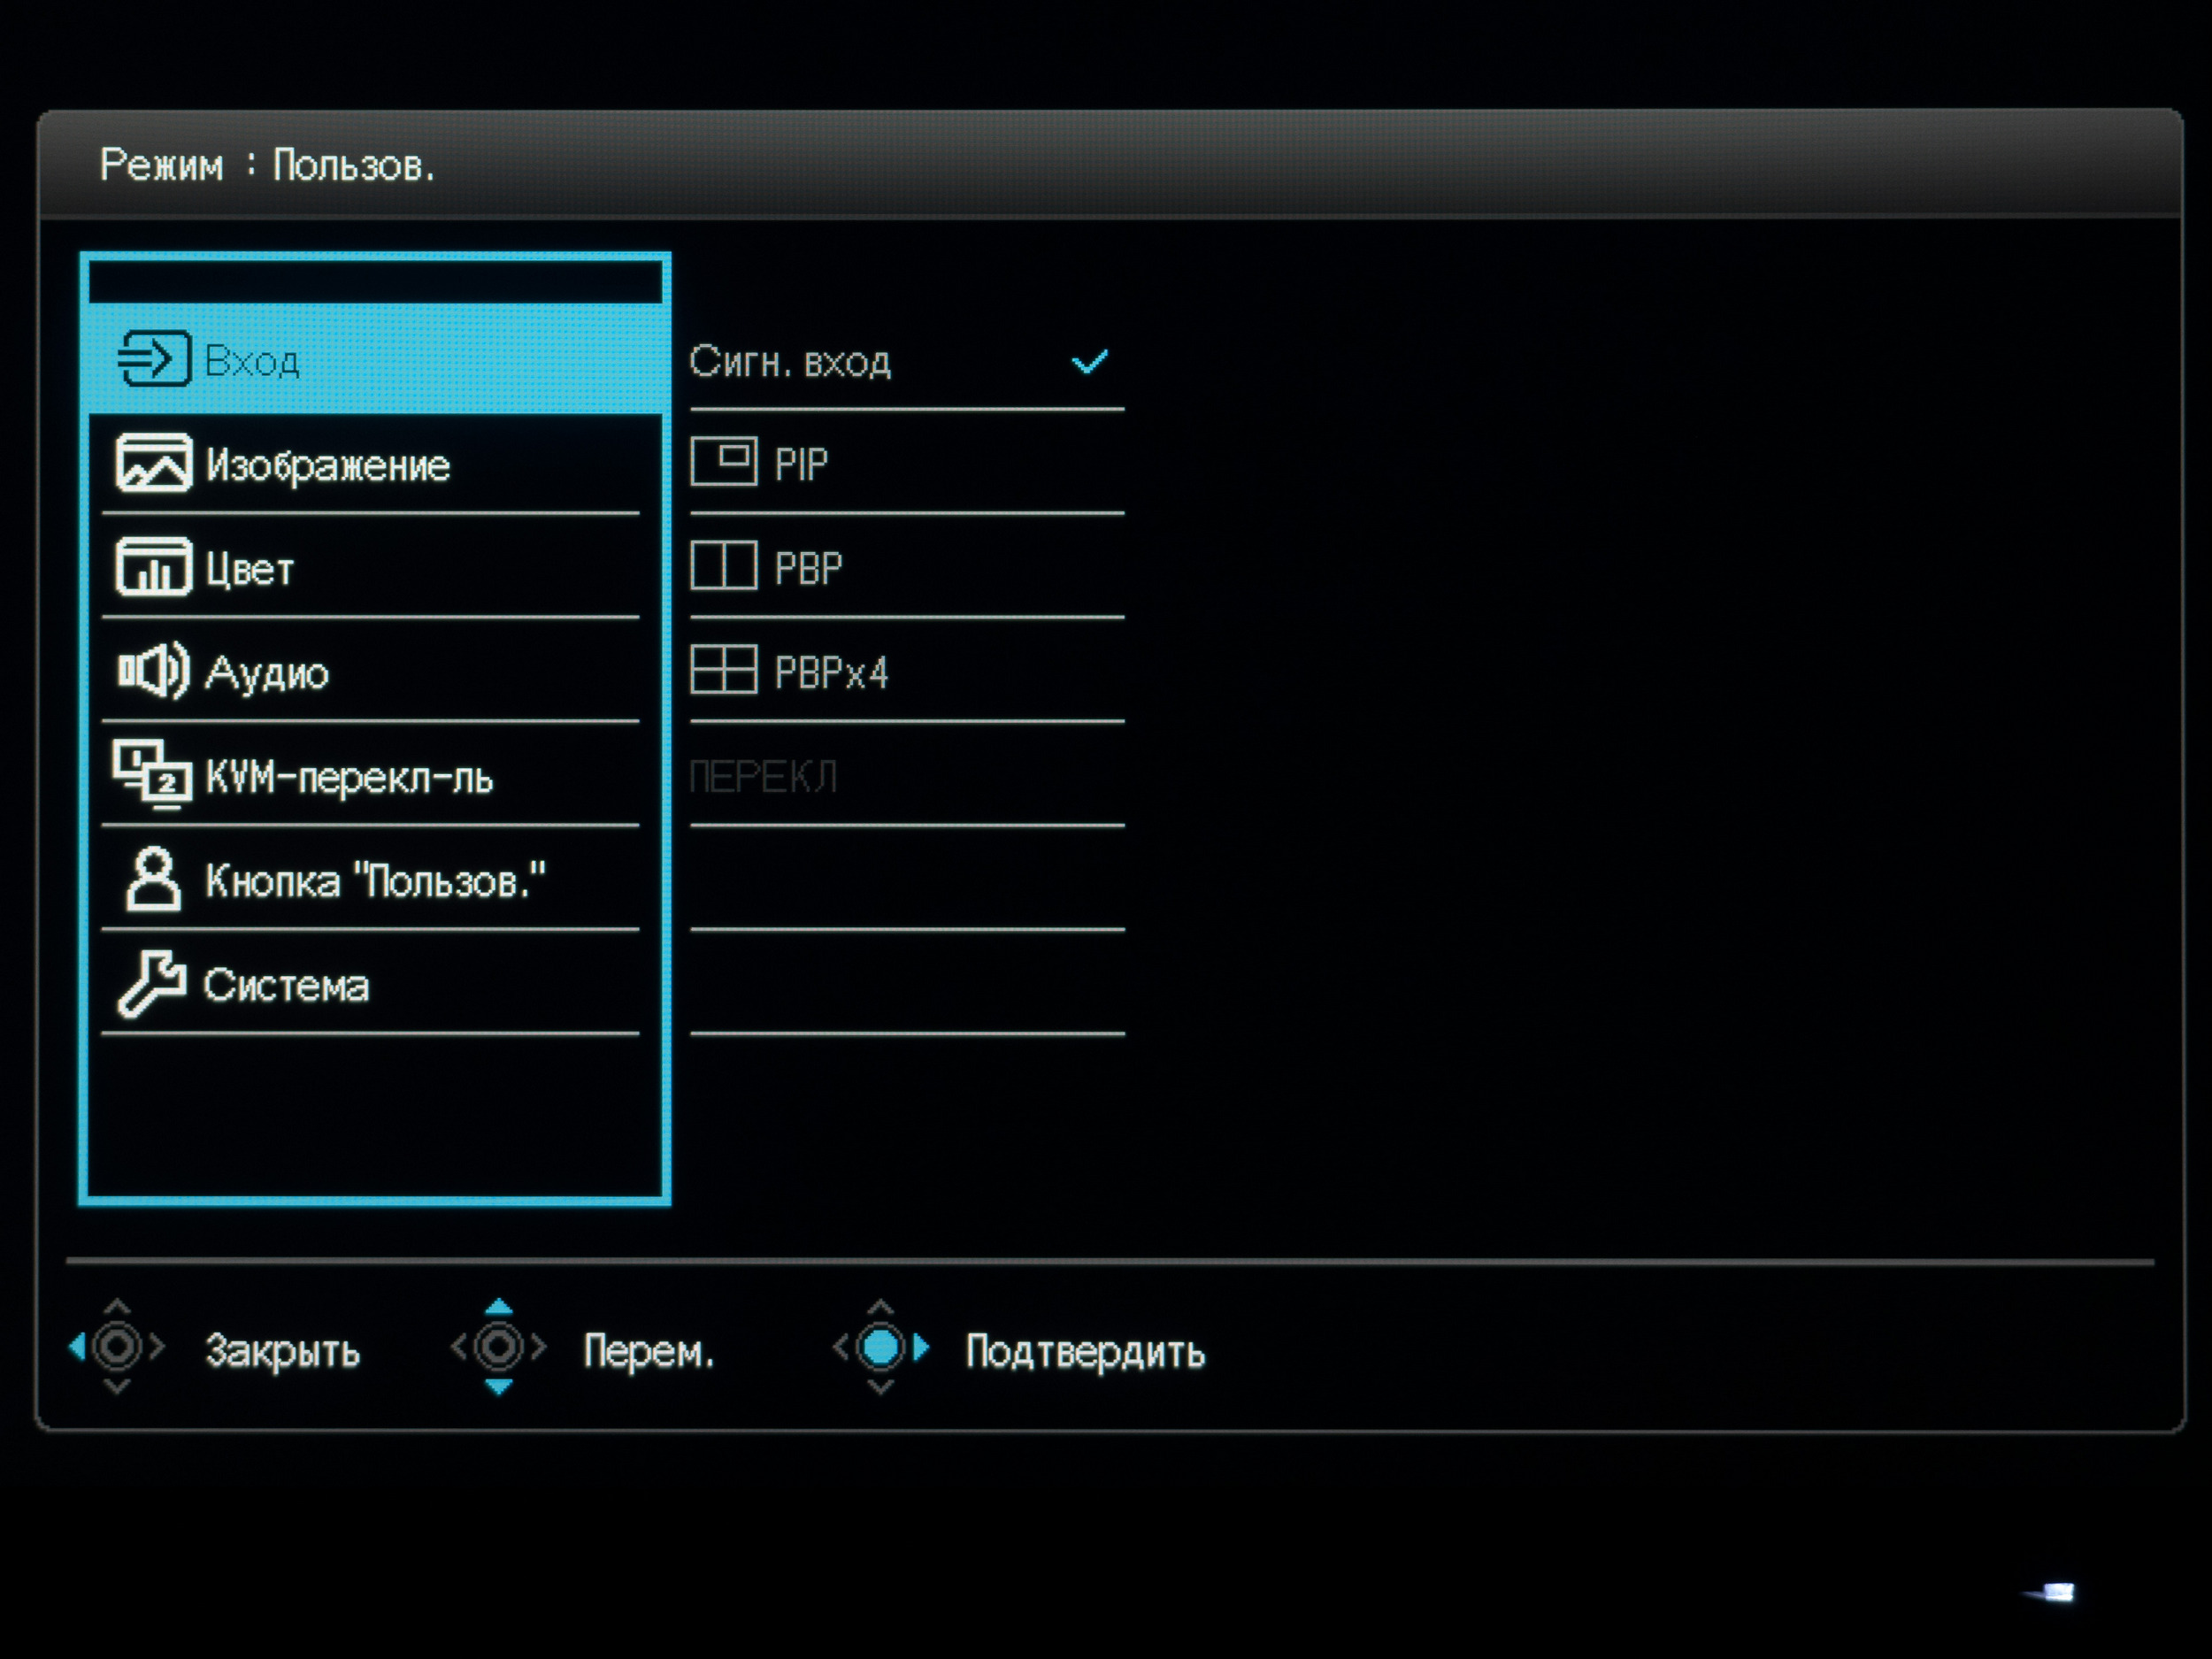Click the PBP split-screen icon
This screenshot has height=1659, width=2212.
coord(724,567)
